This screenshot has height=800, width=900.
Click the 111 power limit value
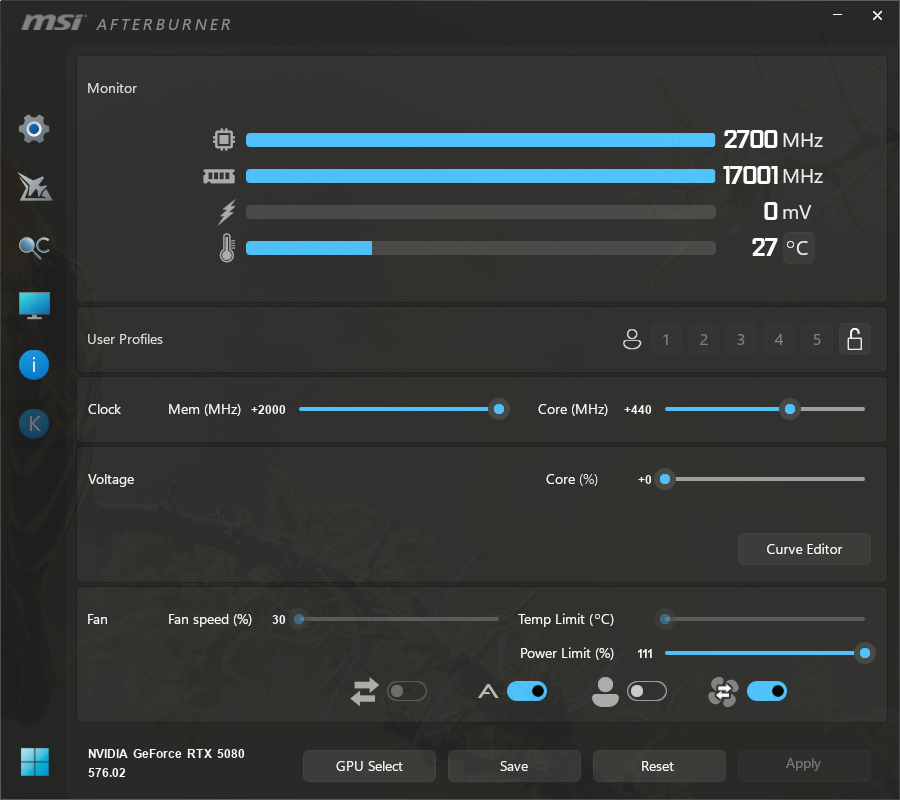point(645,654)
